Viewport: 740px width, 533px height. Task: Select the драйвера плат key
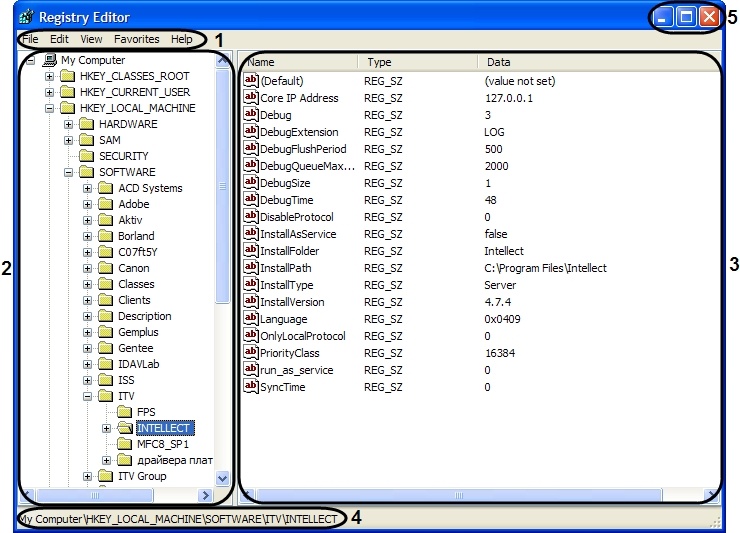click(175, 460)
